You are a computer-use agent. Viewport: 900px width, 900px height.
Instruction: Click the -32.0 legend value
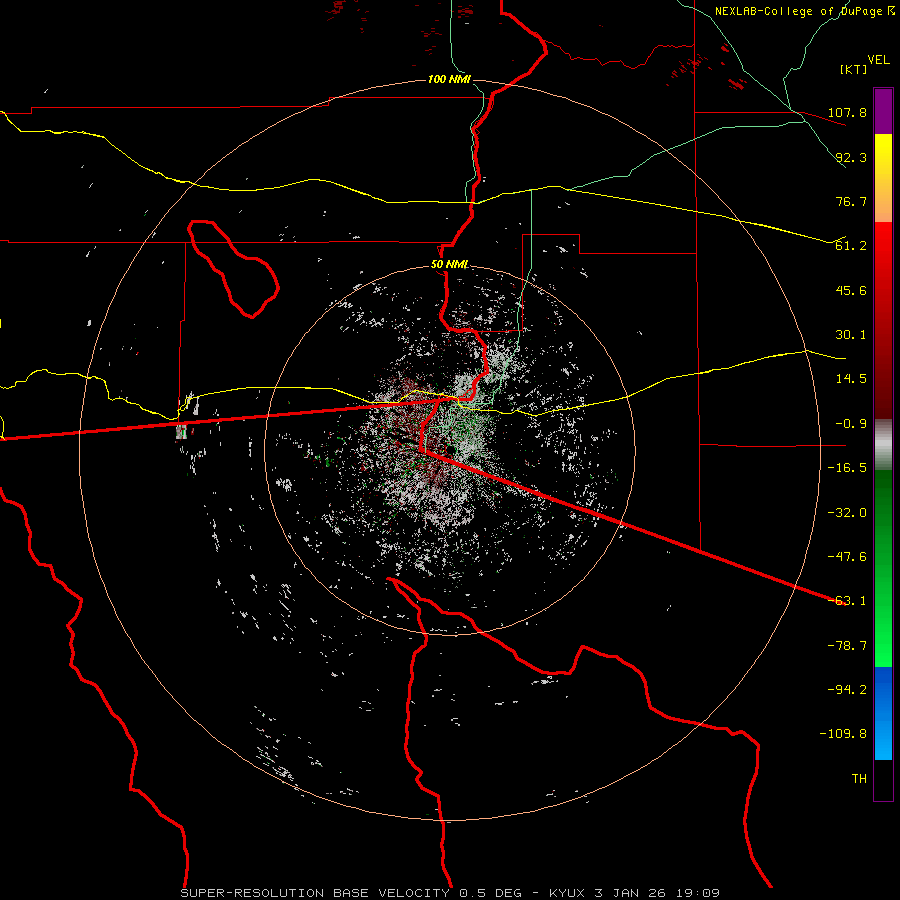847,513
